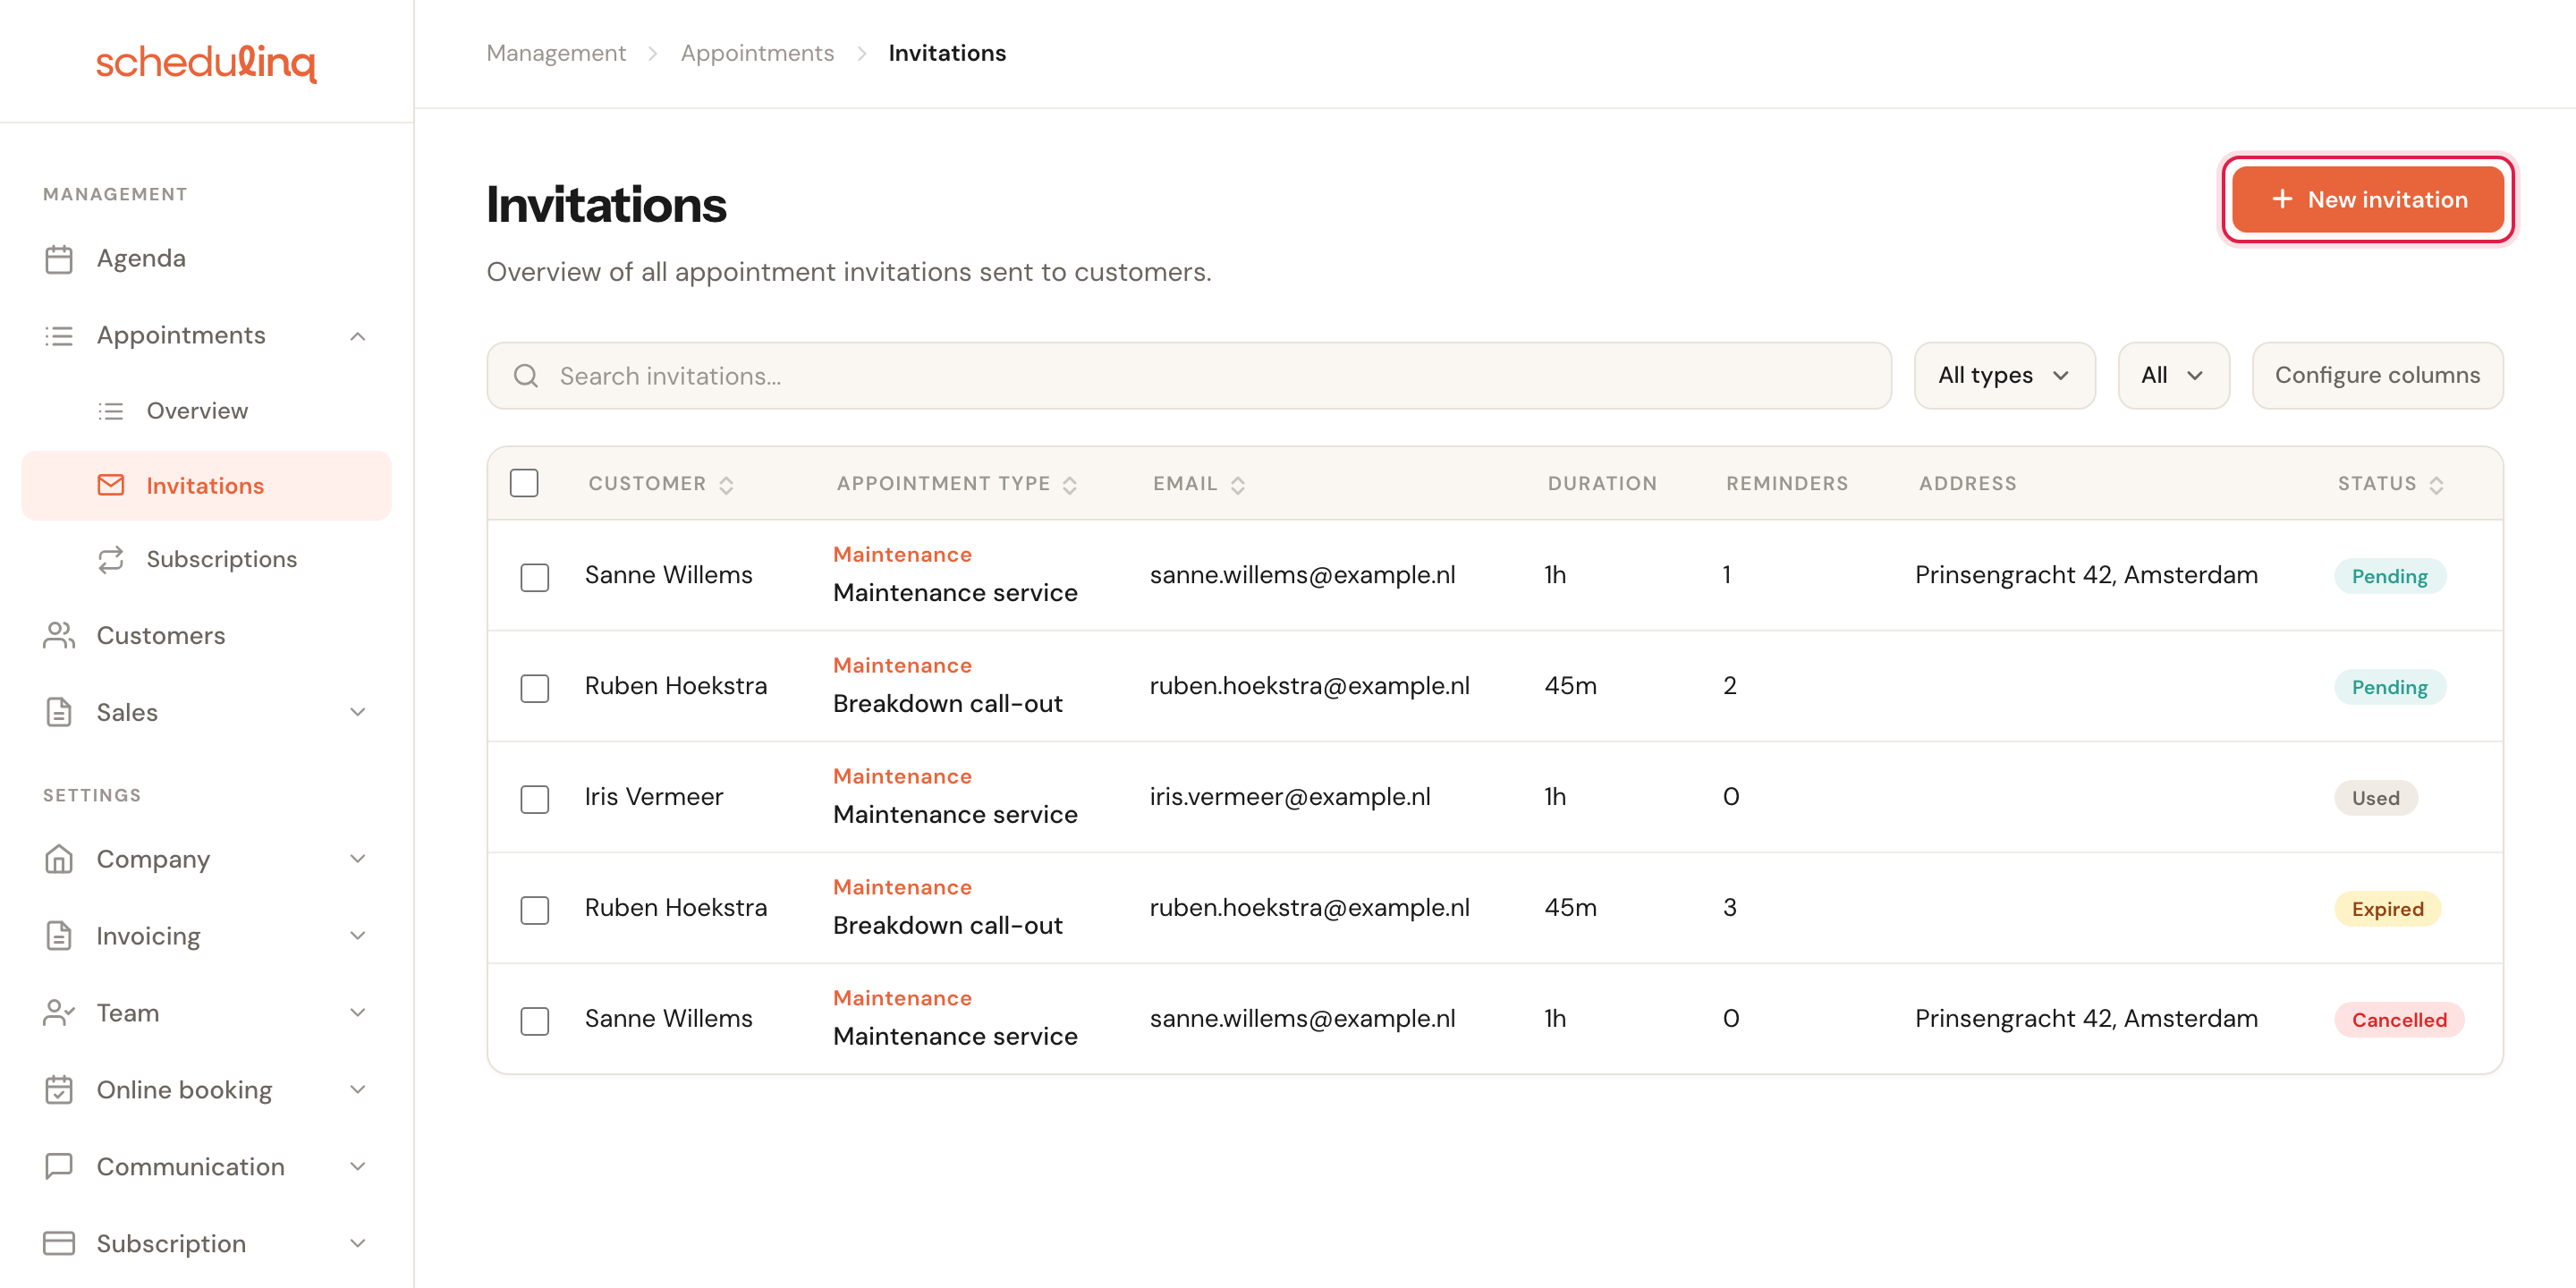The width and height of the screenshot is (2576, 1288).
Task: Click the Company building icon
Action: (x=59, y=859)
